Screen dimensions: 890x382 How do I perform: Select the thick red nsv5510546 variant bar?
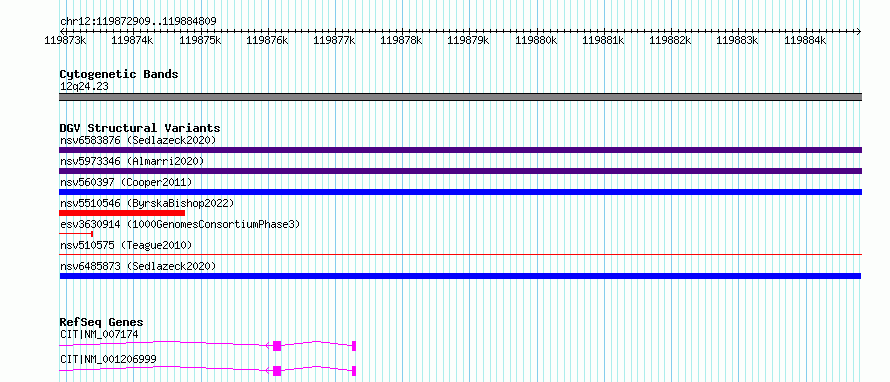122,213
